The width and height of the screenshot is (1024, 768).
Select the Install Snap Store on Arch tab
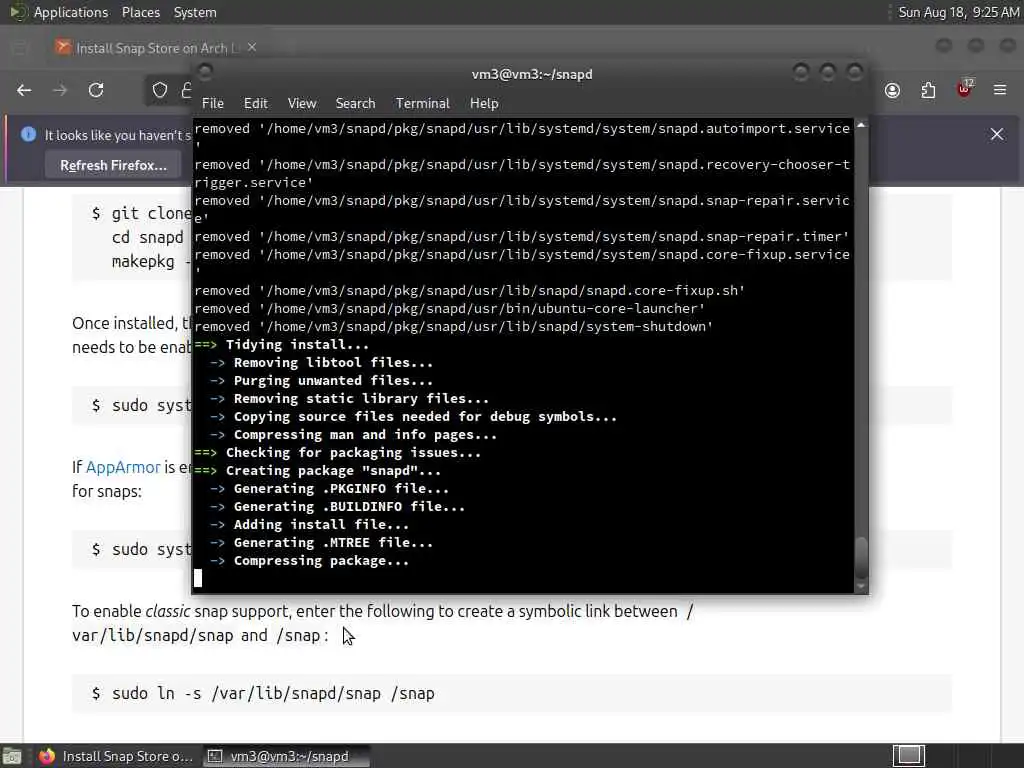click(x=157, y=48)
